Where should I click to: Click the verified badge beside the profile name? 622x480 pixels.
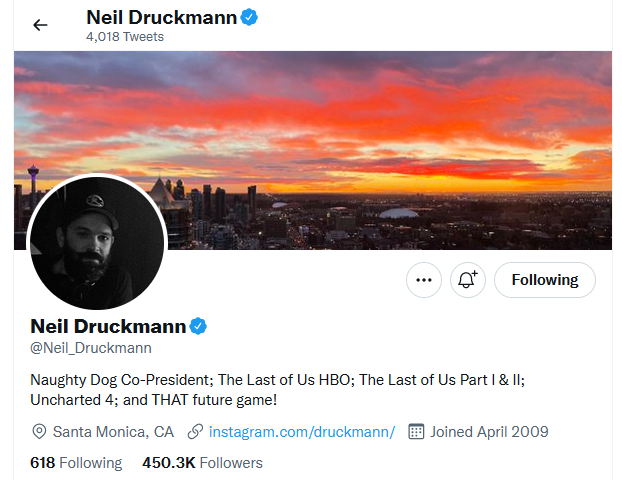coord(198,326)
